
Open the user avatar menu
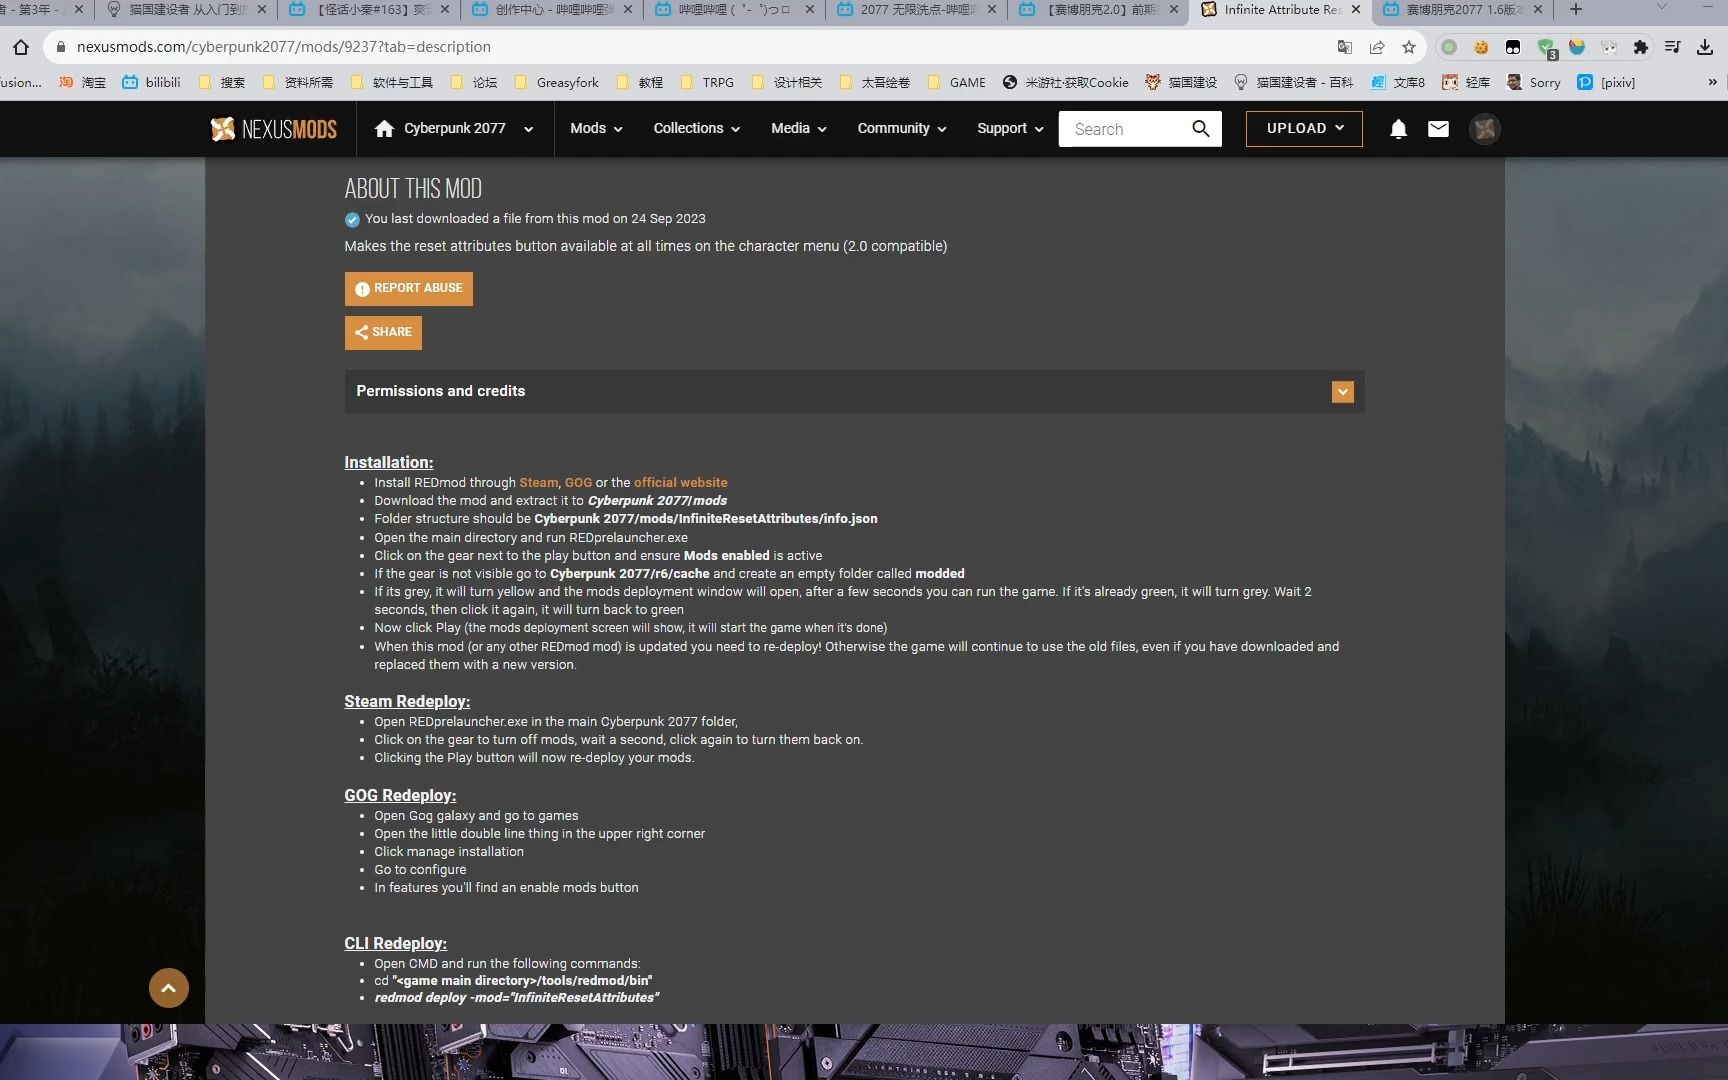pos(1485,129)
